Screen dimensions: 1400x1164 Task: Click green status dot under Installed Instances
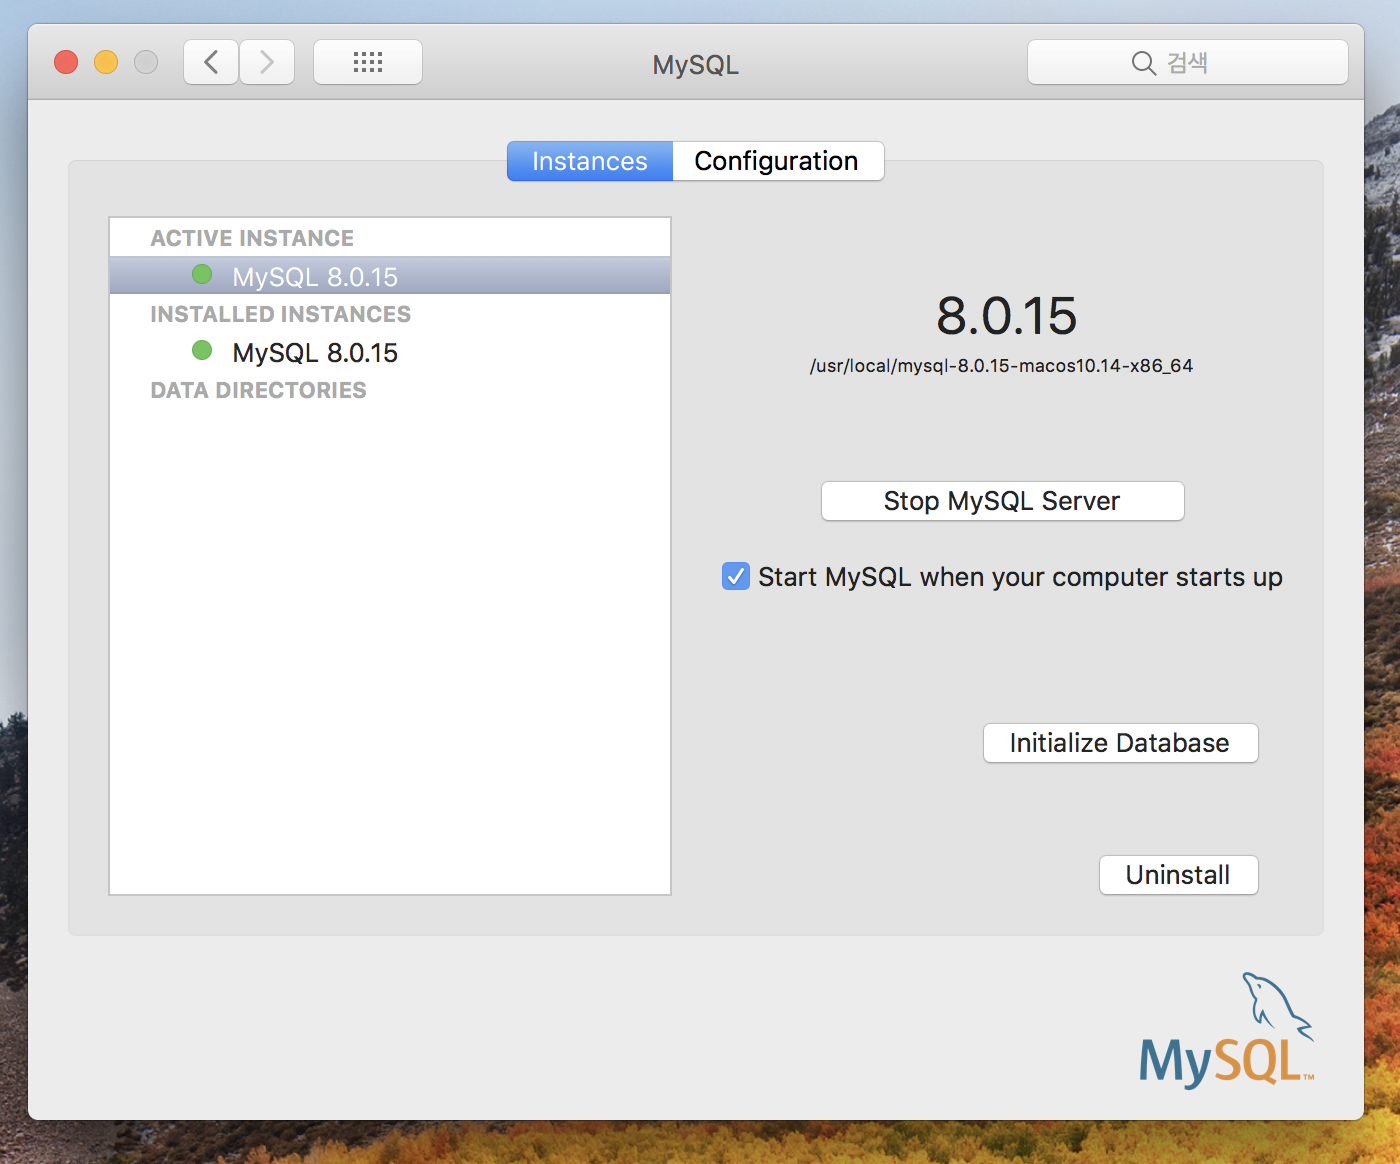pos(202,350)
